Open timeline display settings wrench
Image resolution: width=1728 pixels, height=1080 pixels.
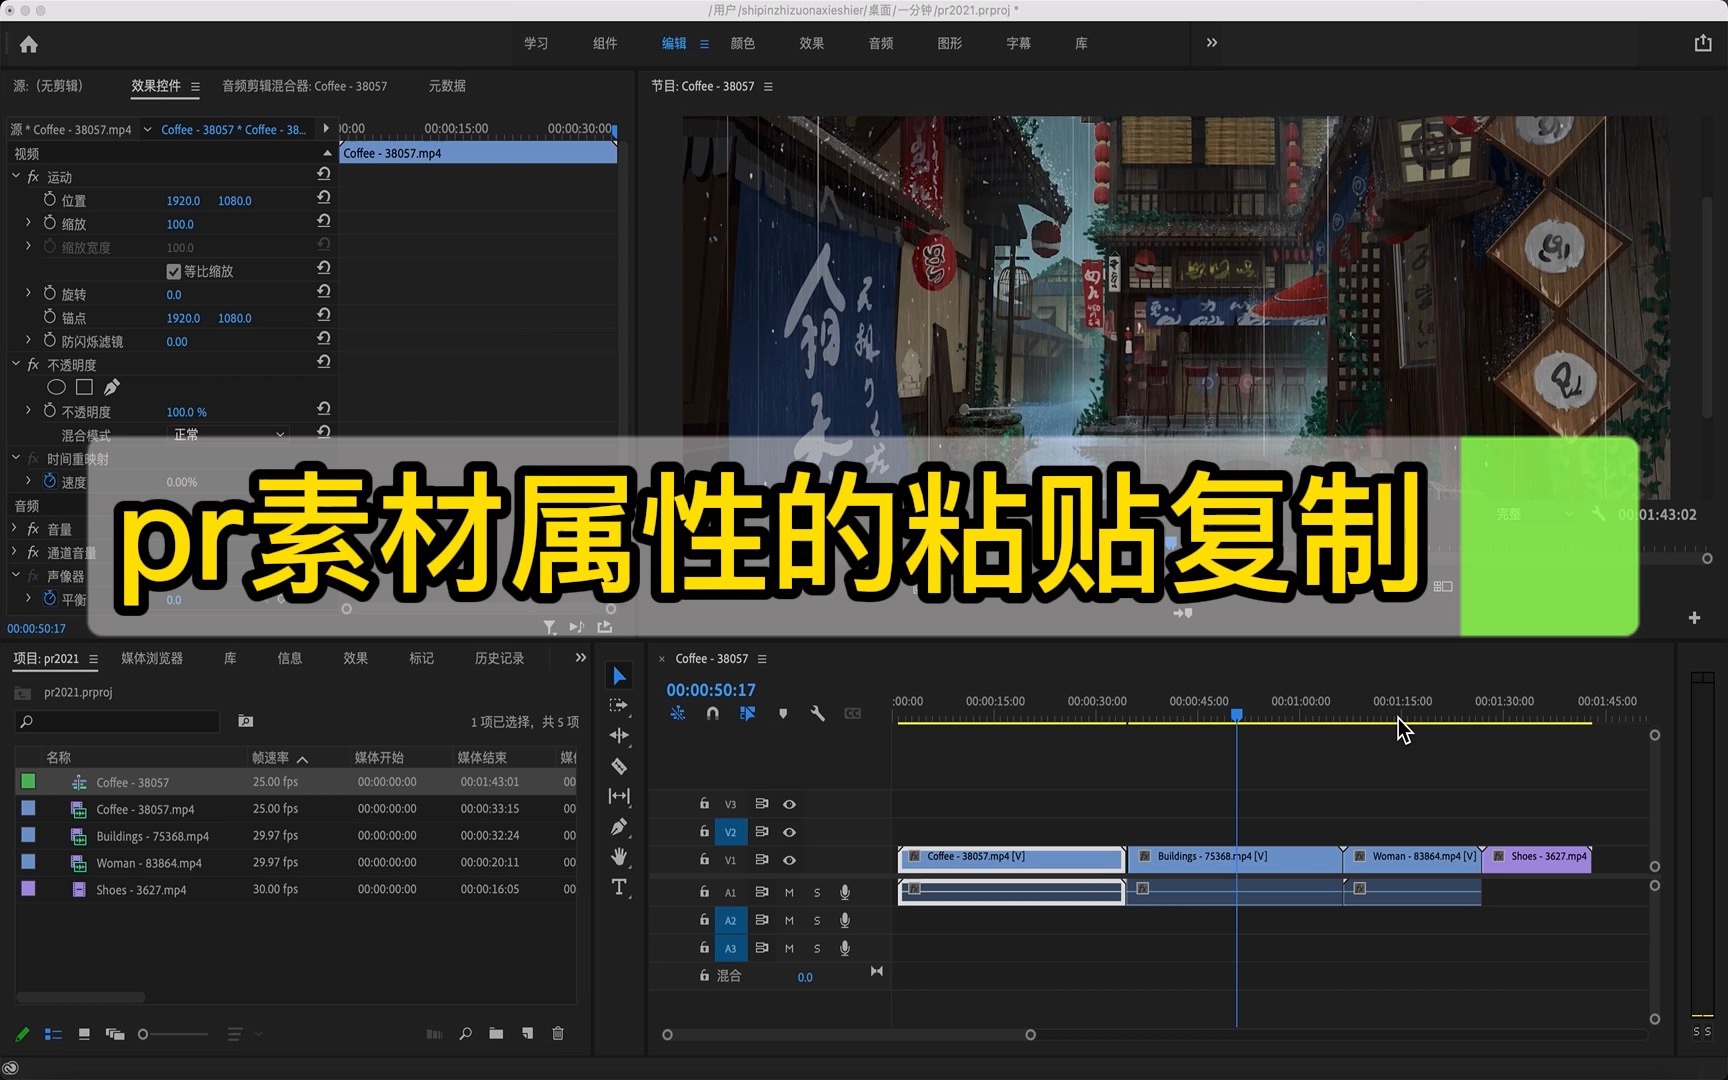[818, 713]
